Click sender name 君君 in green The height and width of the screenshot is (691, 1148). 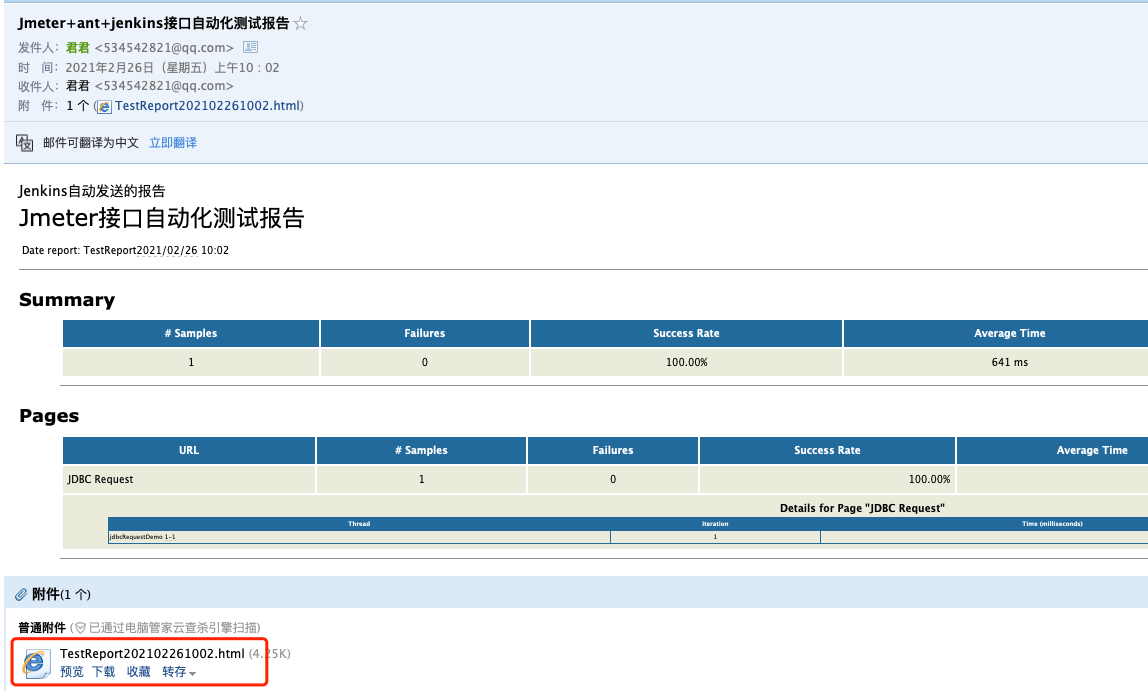tap(78, 48)
